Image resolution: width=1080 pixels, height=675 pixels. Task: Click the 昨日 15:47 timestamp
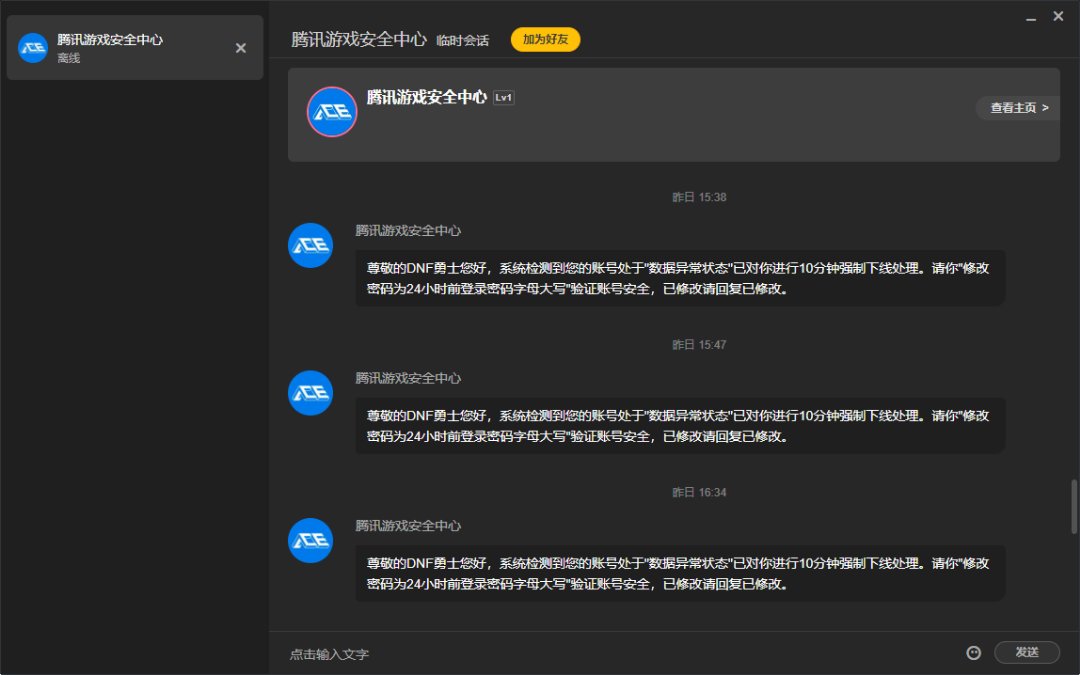click(699, 344)
